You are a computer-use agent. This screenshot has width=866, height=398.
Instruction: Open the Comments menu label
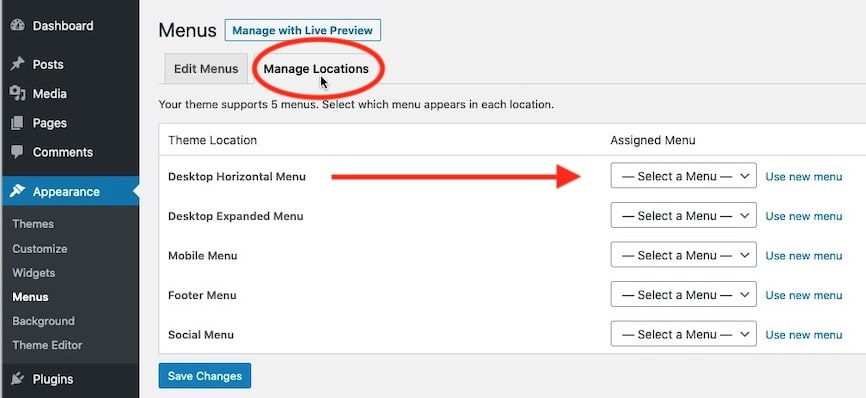(x=63, y=152)
